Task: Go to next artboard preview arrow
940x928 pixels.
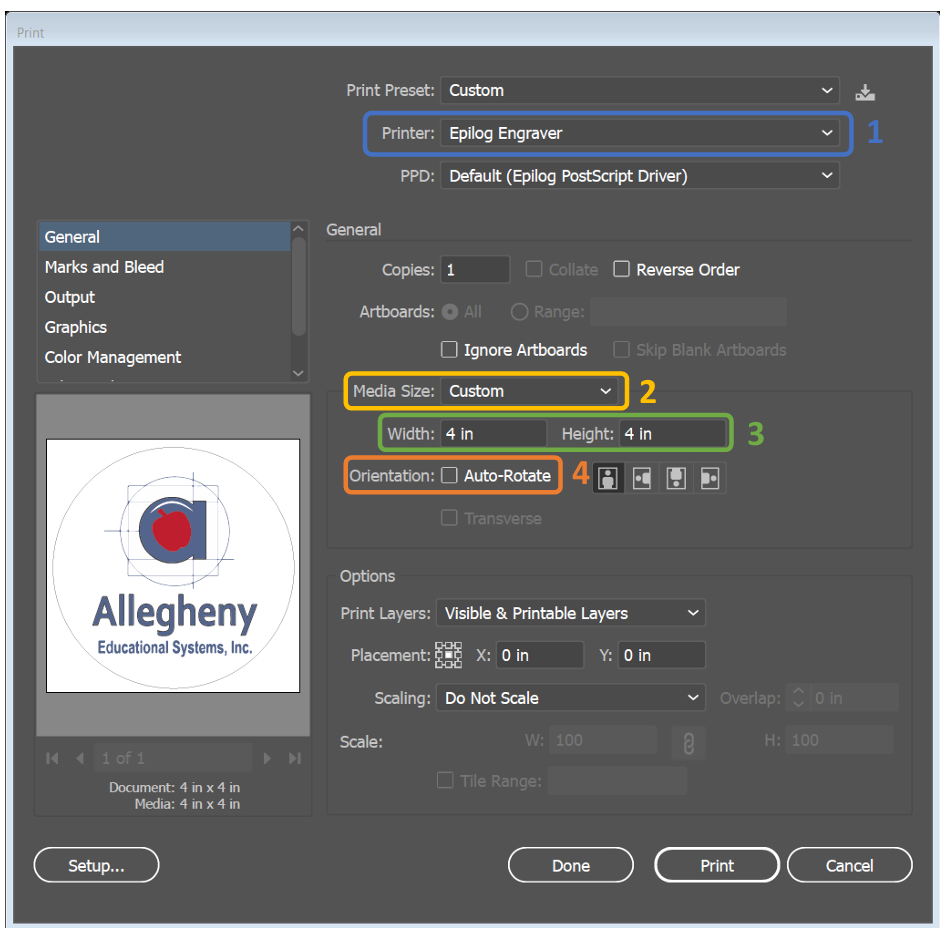Action: pyautogui.click(x=267, y=758)
